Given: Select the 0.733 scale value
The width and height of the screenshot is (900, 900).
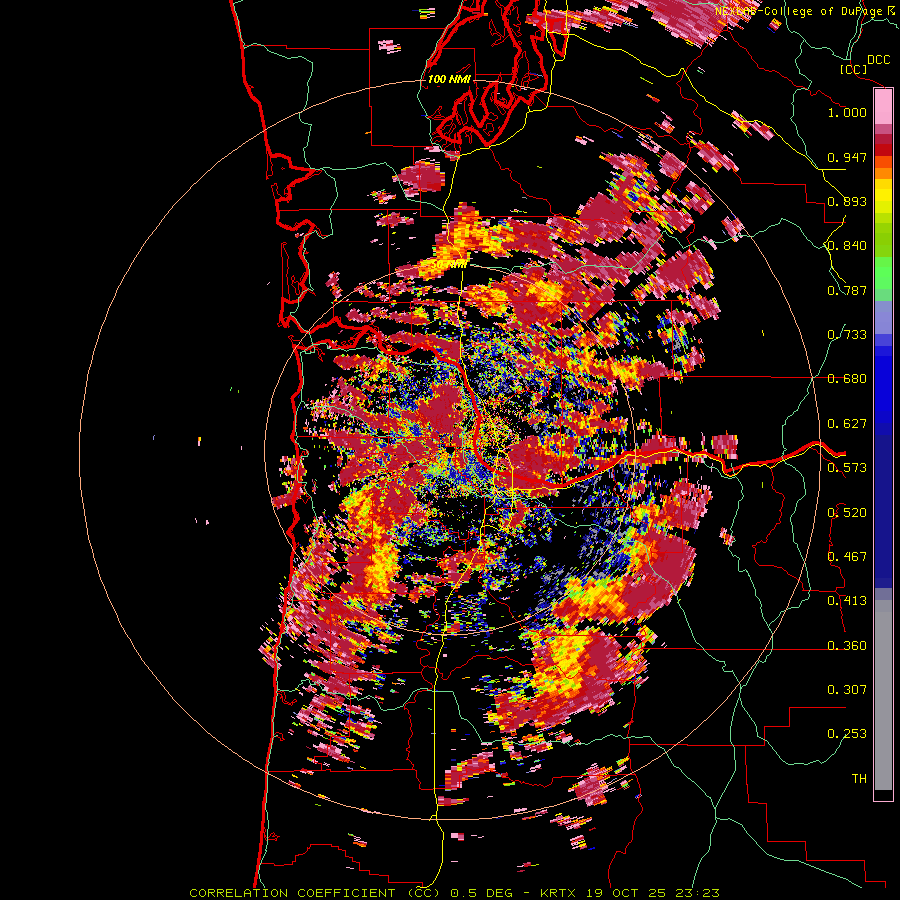Looking at the screenshot, I should 847,335.
